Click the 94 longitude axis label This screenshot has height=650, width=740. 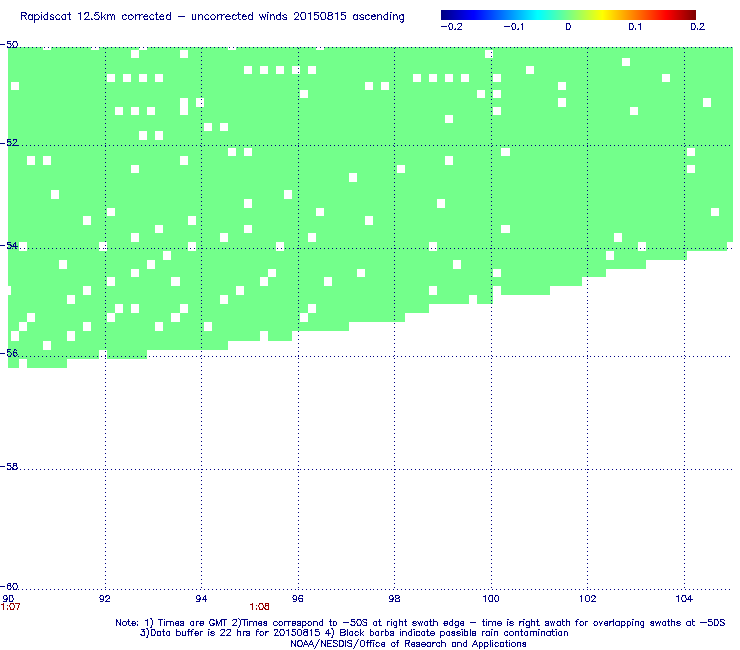[201, 599]
